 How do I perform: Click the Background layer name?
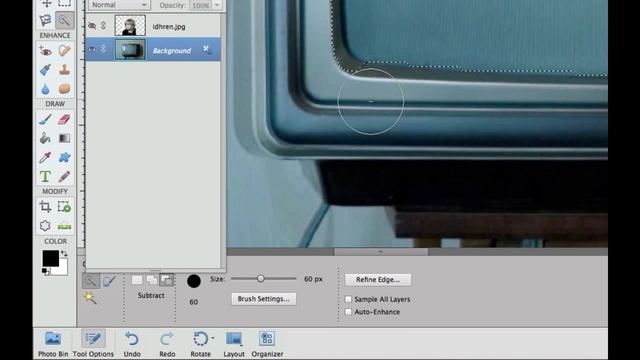172,51
